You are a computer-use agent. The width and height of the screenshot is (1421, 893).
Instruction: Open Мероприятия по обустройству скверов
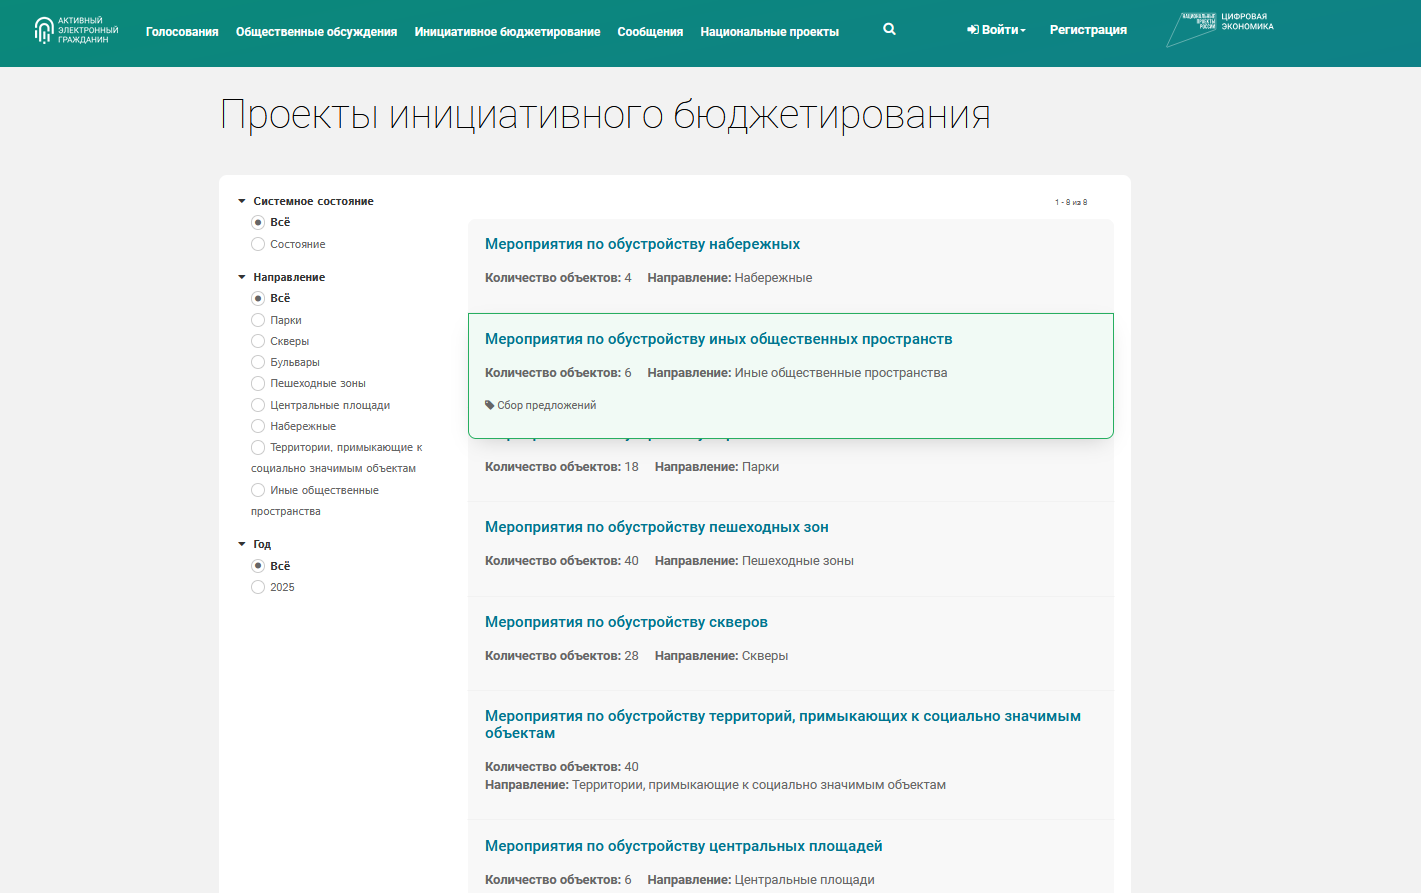click(x=626, y=622)
